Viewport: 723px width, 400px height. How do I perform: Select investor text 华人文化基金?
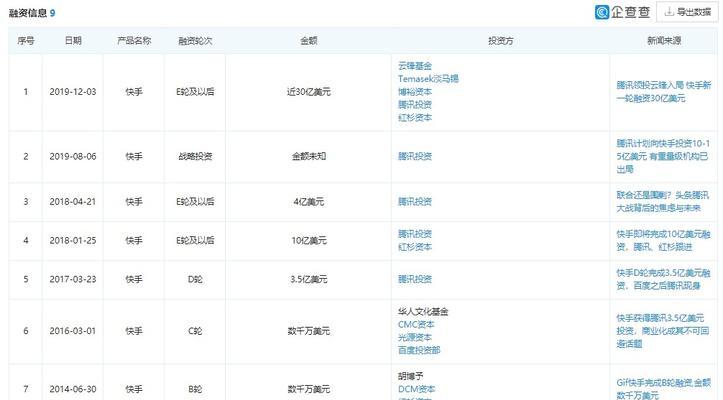(x=423, y=311)
